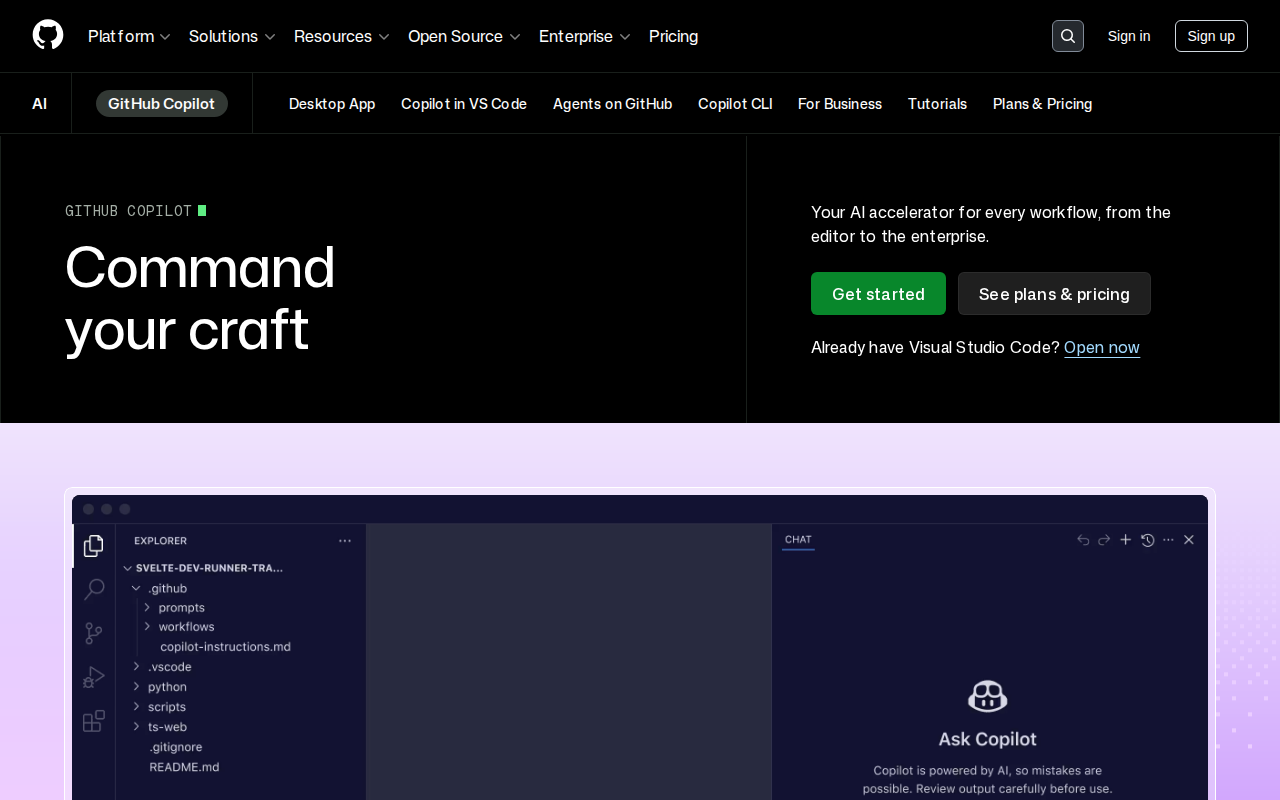Screen dimensions: 1280x800
Task: Click See plans & pricing button
Action: 1054,294
